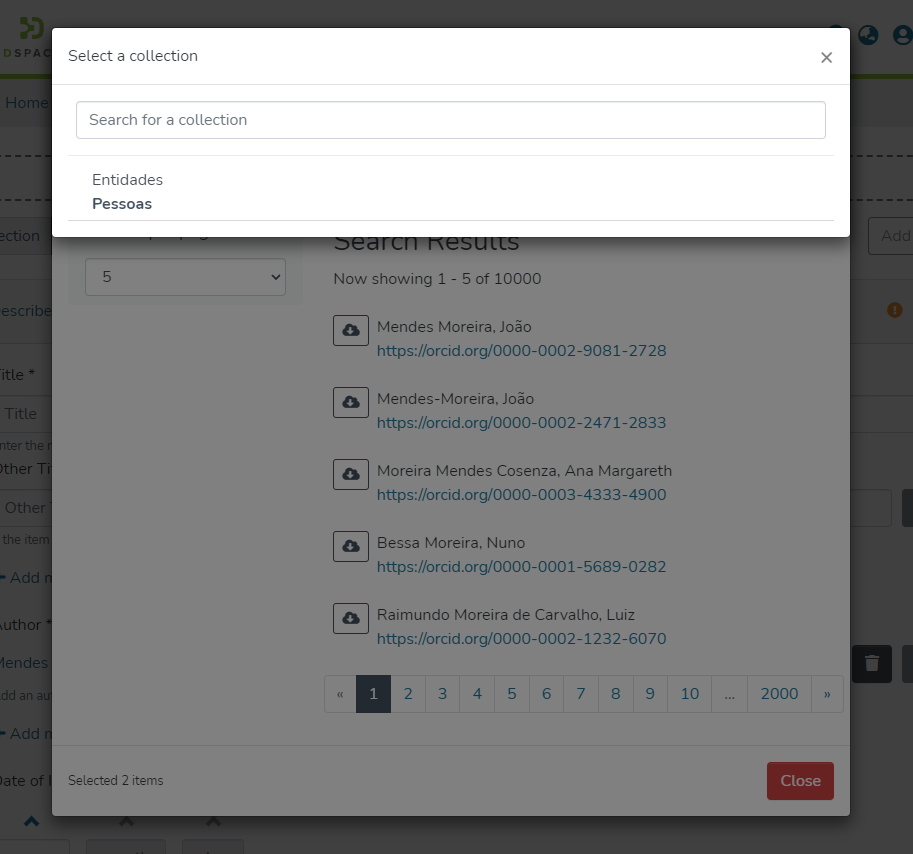
Task: Click the red Close button
Action: click(800, 781)
